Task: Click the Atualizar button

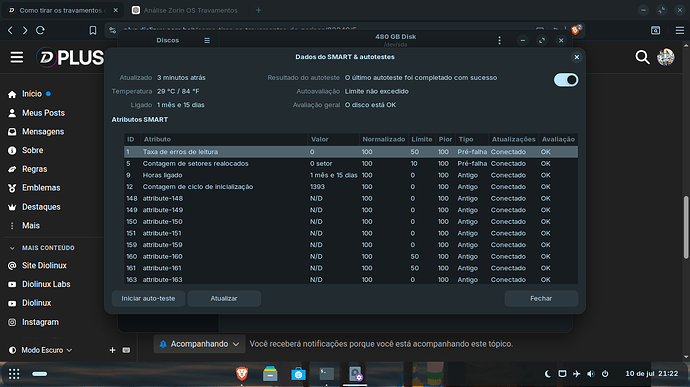Action: point(224,299)
